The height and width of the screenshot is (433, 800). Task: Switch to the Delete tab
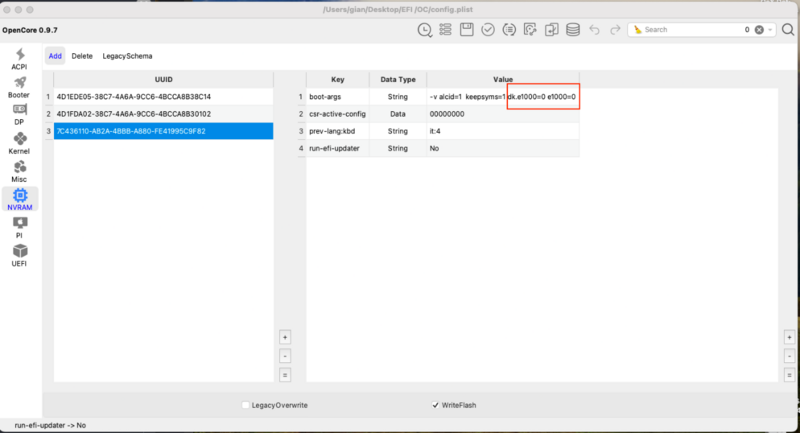pyautogui.click(x=82, y=56)
